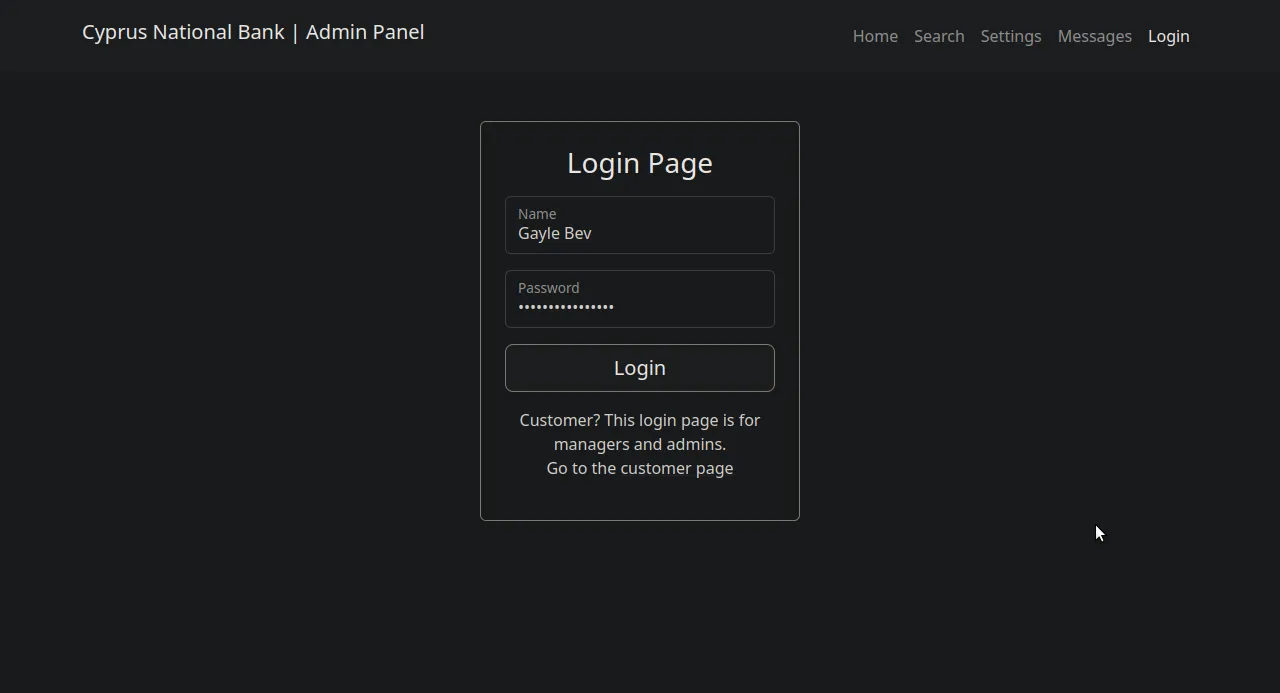Click the 'managers and admins' text line
Viewport: 1280px width, 693px height.
click(x=640, y=444)
